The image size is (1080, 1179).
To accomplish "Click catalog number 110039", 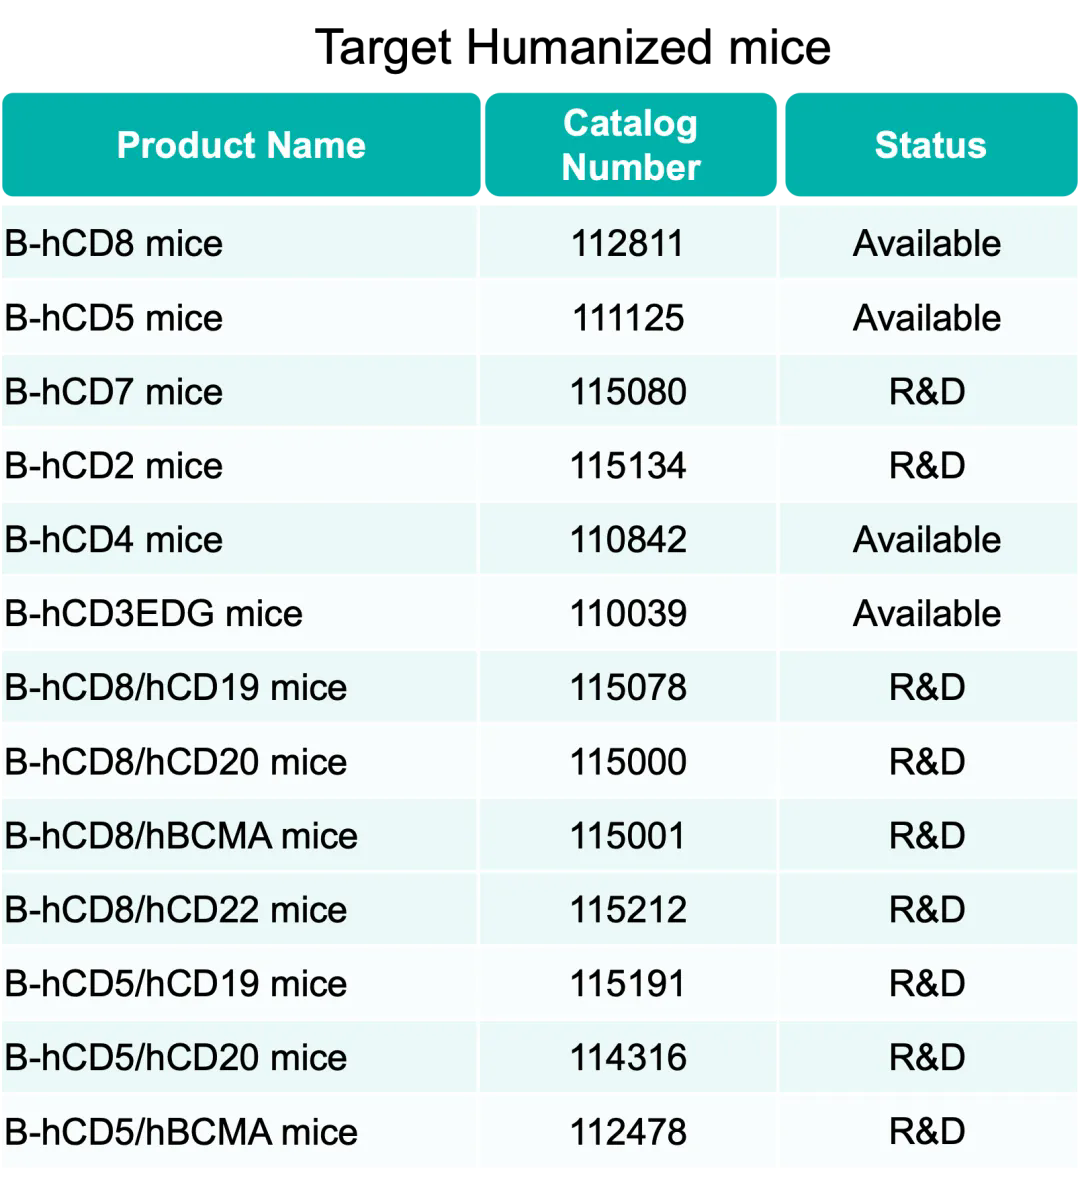I will tap(628, 614).
